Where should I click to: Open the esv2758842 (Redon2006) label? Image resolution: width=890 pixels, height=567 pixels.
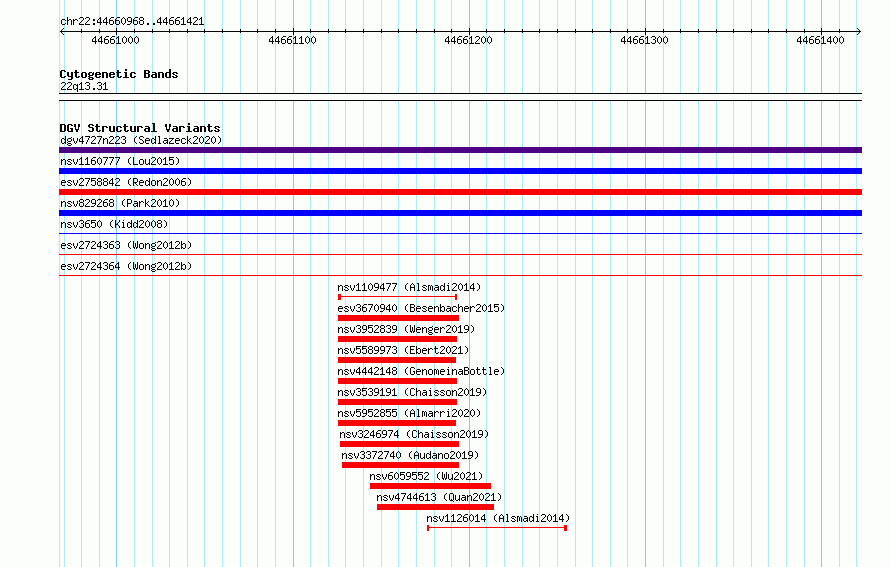pos(126,182)
